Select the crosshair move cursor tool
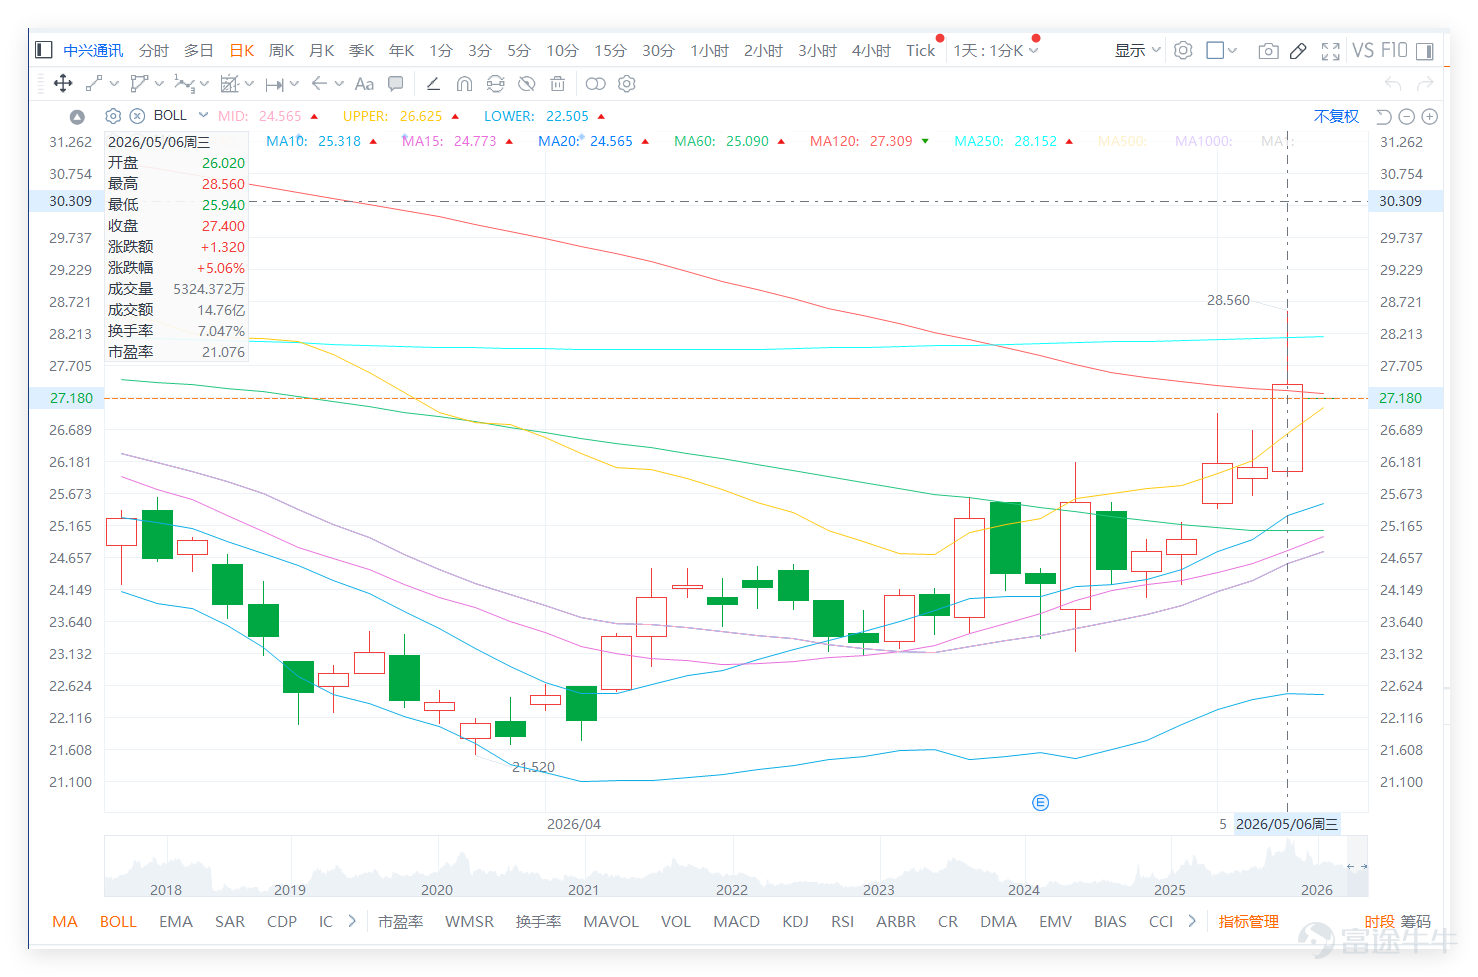This screenshot has width=1478, height=977. pyautogui.click(x=63, y=84)
